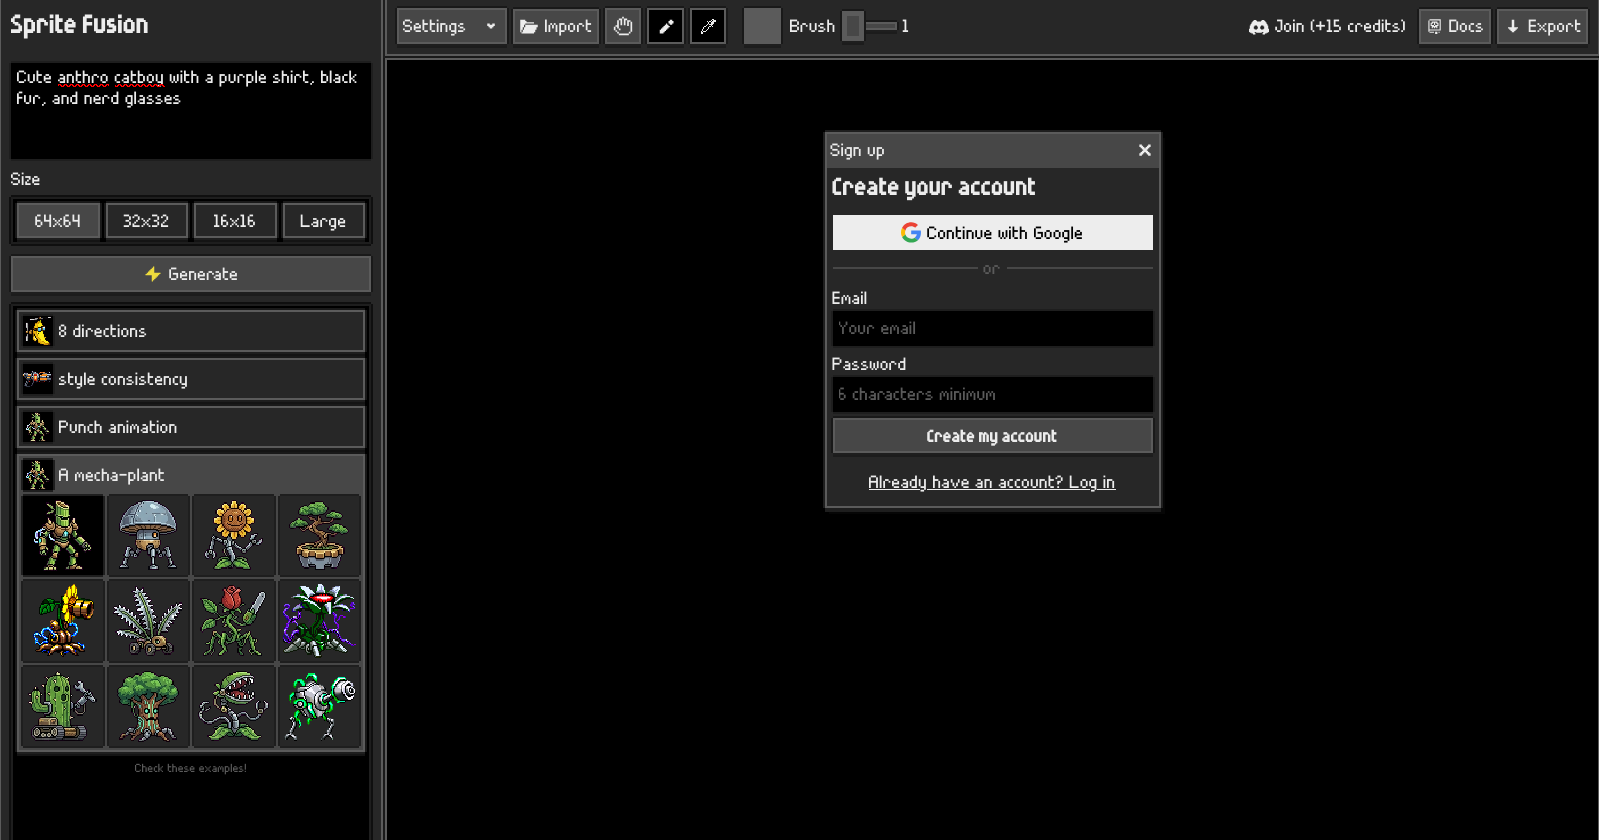
Task: Pick the yellow flower cannon sprite thumbnail
Action: click(x=63, y=621)
